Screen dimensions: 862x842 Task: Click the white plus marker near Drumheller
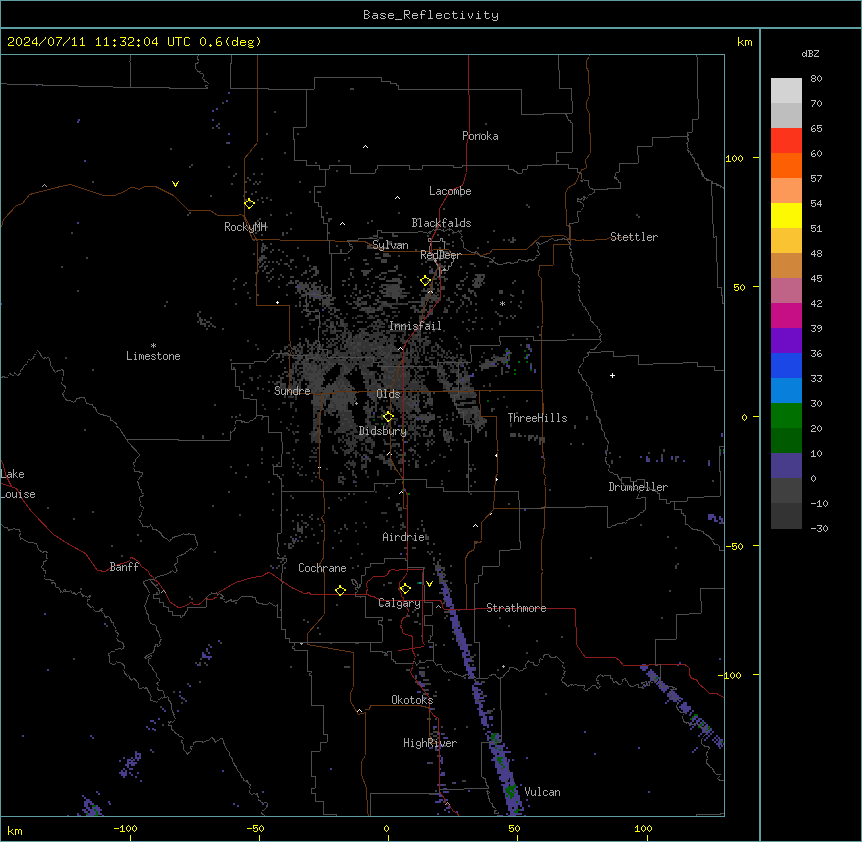click(x=612, y=375)
